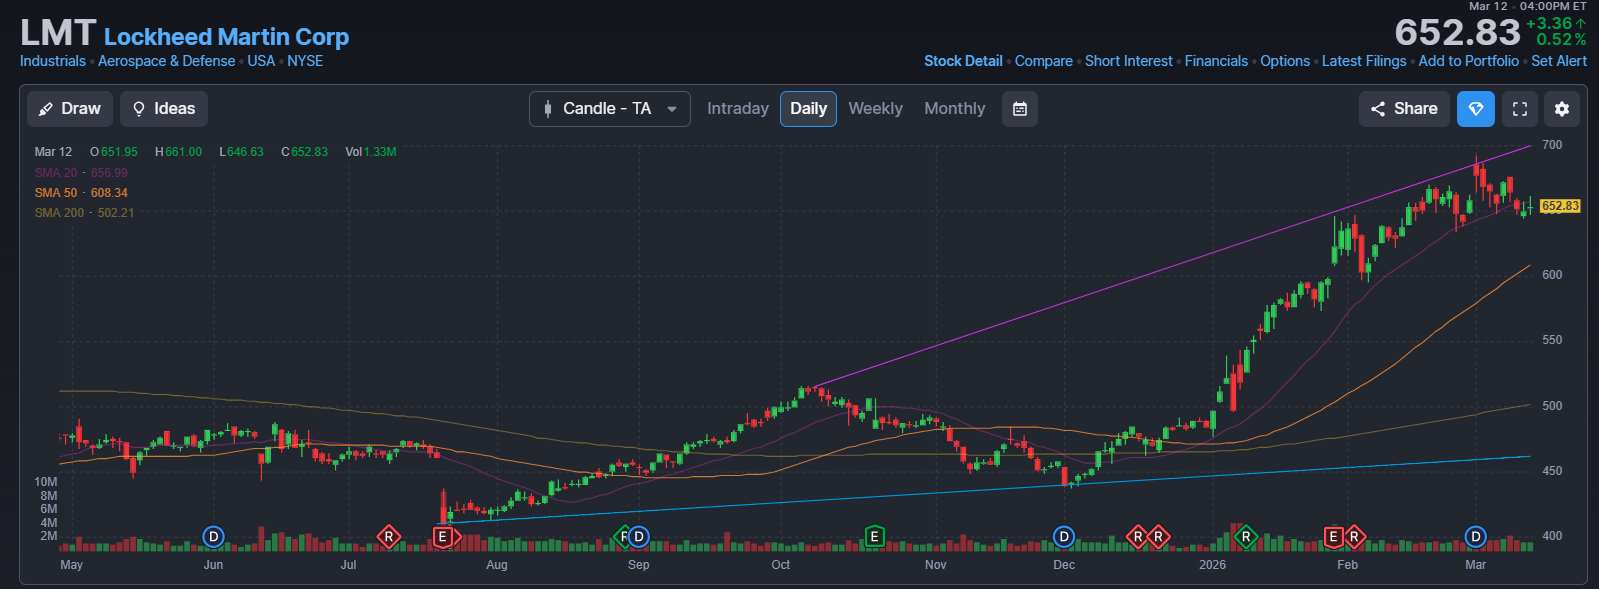Click the red R marker in July
Viewport: 1599px width, 589px height.
(x=389, y=537)
